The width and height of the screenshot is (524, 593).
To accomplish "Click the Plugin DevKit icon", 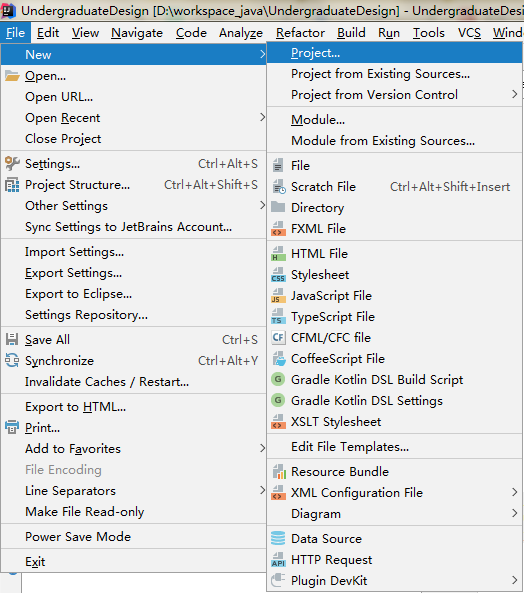I will coord(278,580).
